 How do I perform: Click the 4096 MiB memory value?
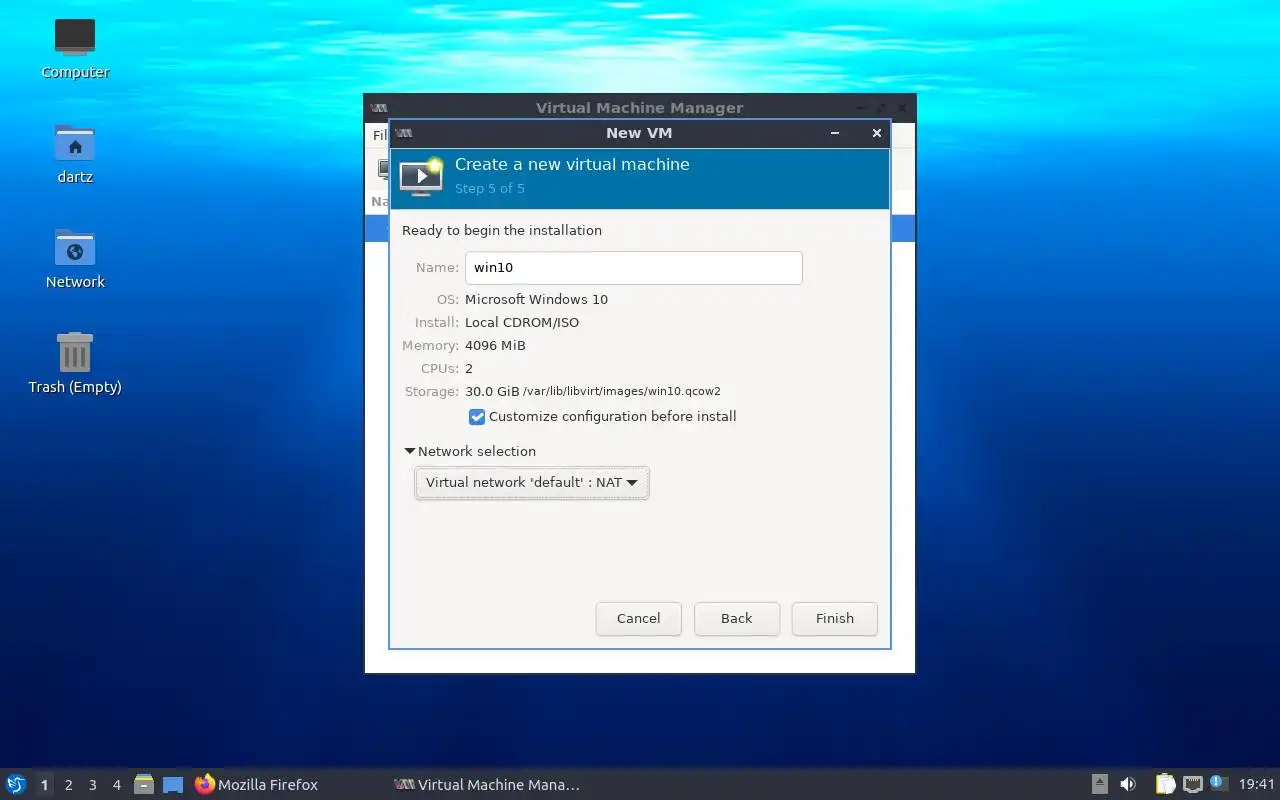(x=495, y=345)
